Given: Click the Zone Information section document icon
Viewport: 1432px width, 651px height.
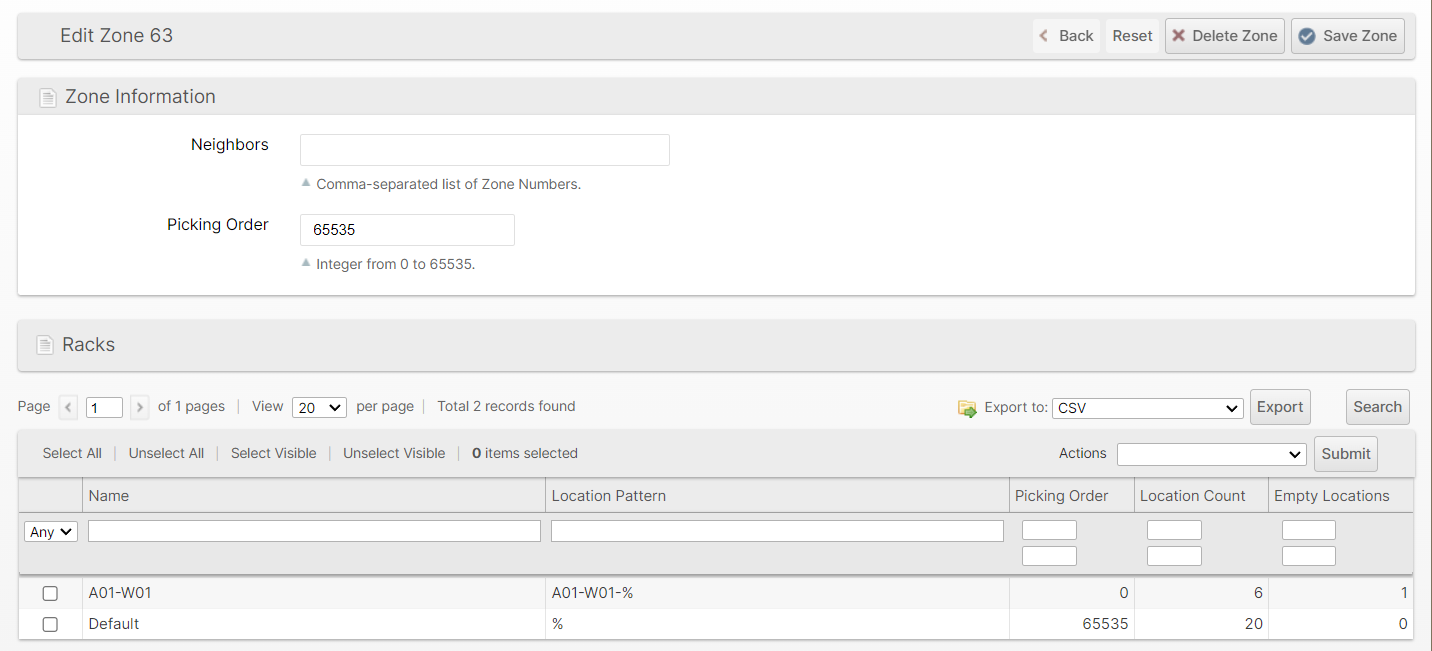Looking at the screenshot, I should point(47,98).
